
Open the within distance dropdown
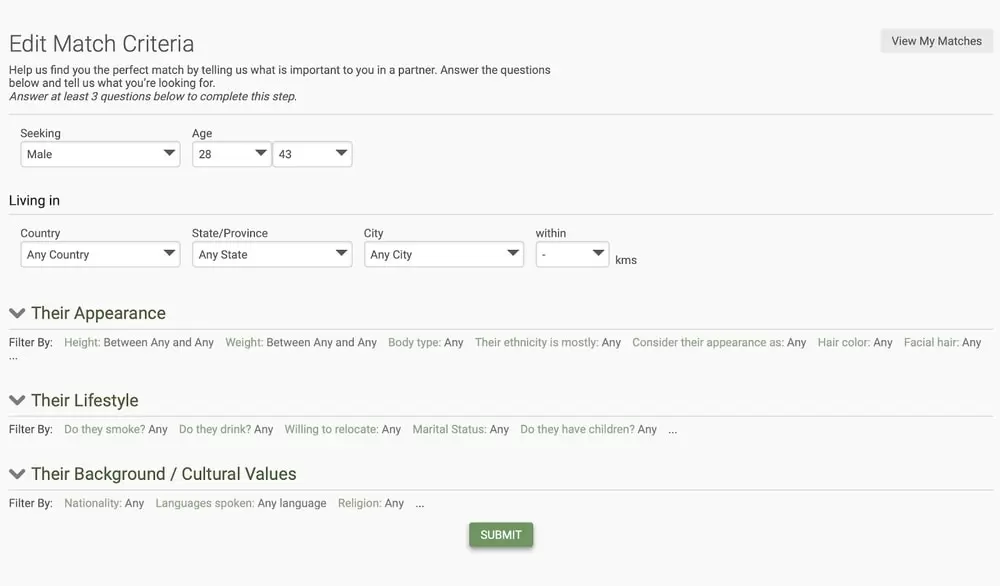pyautogui.click(x=572, y=254)
